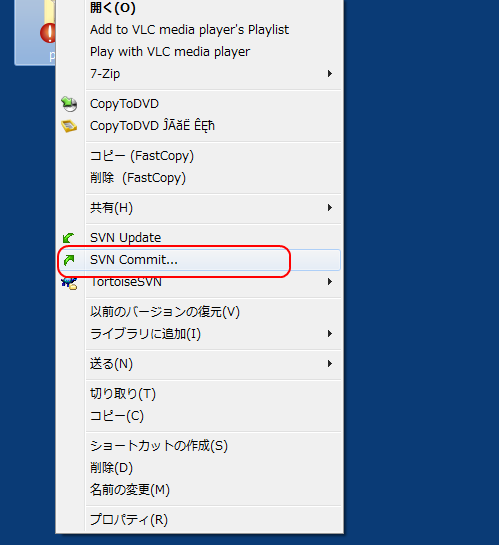Select 名前の変更(M) to rename
Viewport: 499px width, 545px height.
point(198,490)
